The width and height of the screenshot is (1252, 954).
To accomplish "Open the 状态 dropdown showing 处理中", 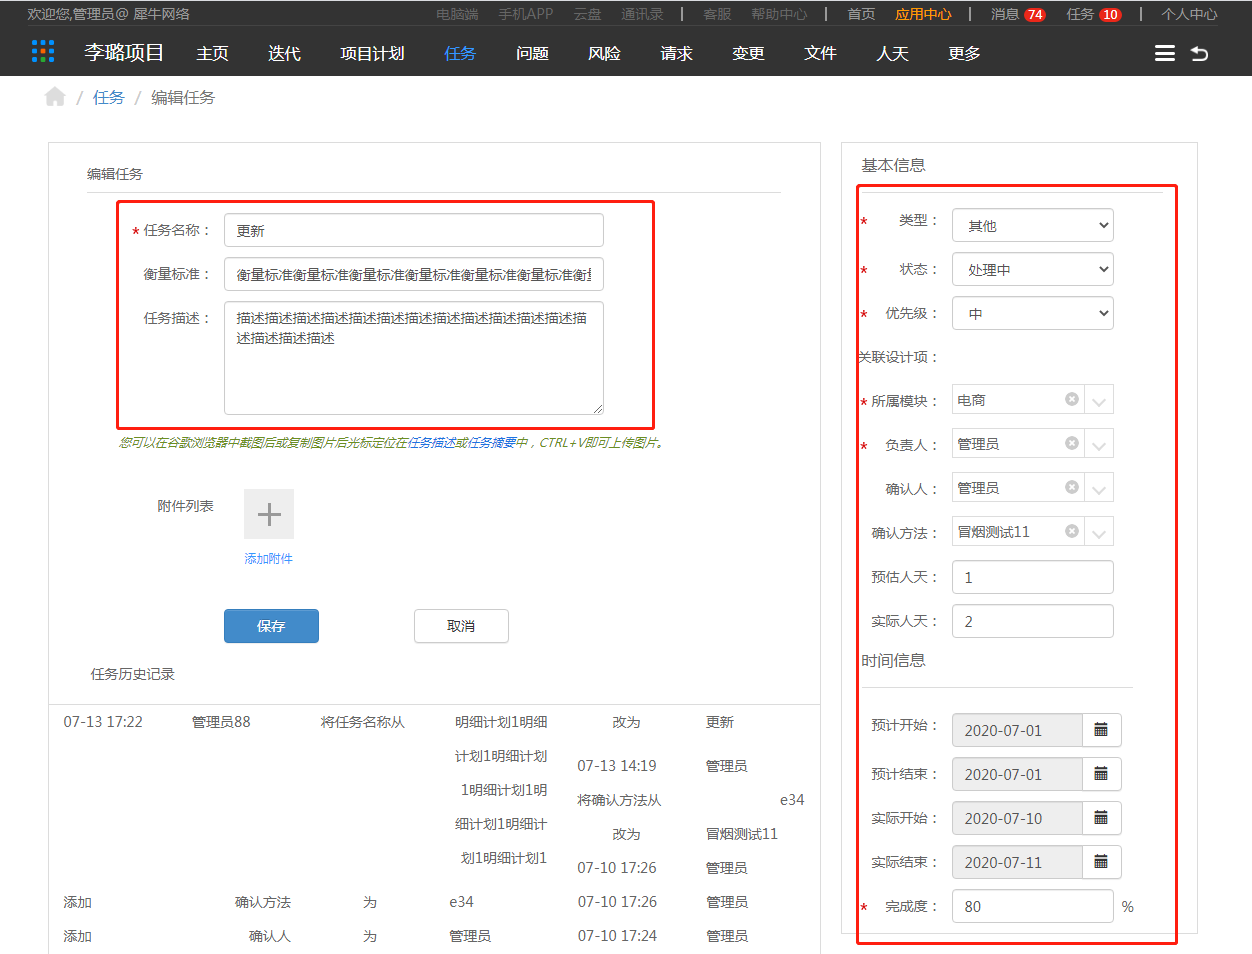I will tap(1033, 269).
